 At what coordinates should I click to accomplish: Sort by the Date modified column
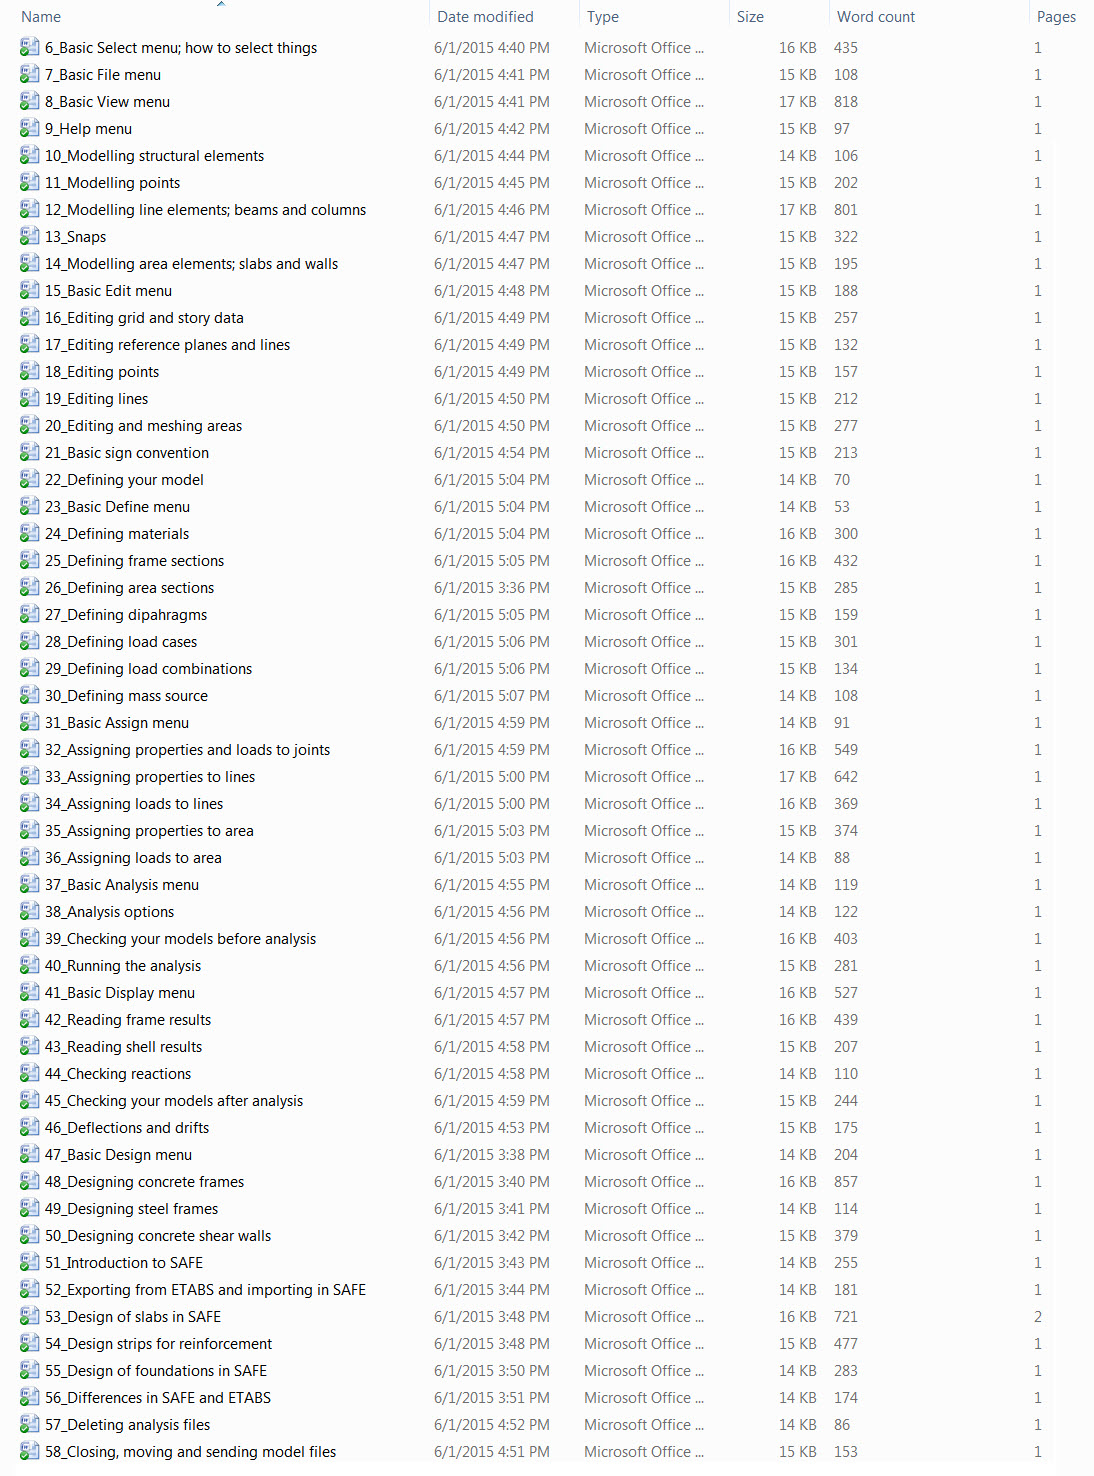tap(485, 17)
